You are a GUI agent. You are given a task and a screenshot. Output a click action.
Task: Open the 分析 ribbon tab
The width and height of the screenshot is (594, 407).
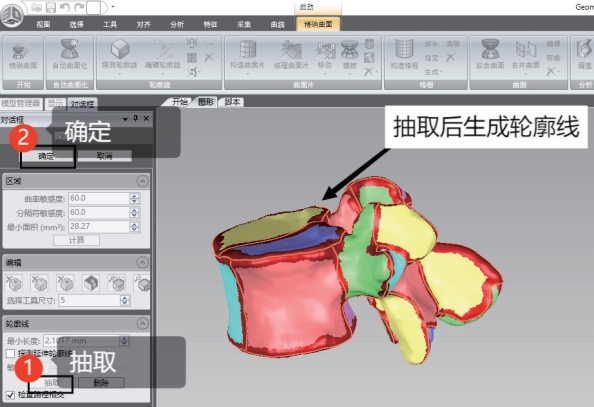pyautogui.click(x=177, y=25)
